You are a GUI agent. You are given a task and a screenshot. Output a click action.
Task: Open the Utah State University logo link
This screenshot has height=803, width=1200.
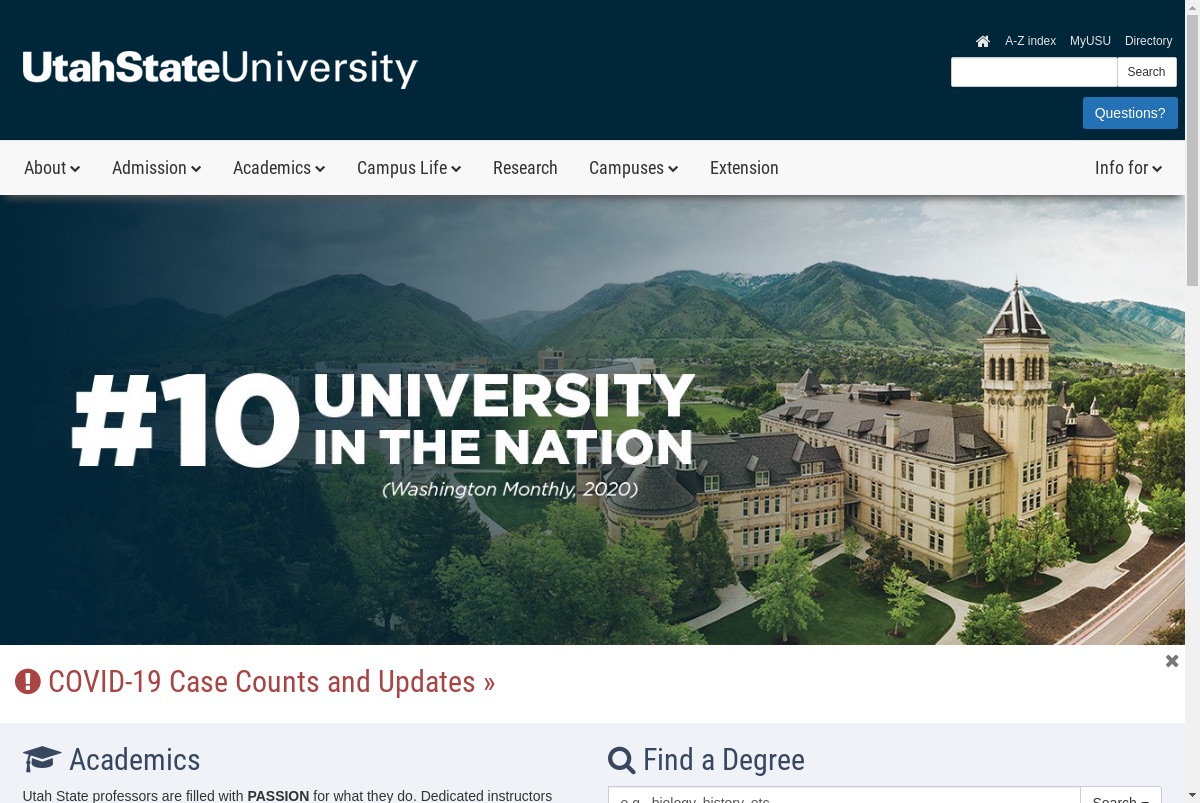(x=220, y=68)
